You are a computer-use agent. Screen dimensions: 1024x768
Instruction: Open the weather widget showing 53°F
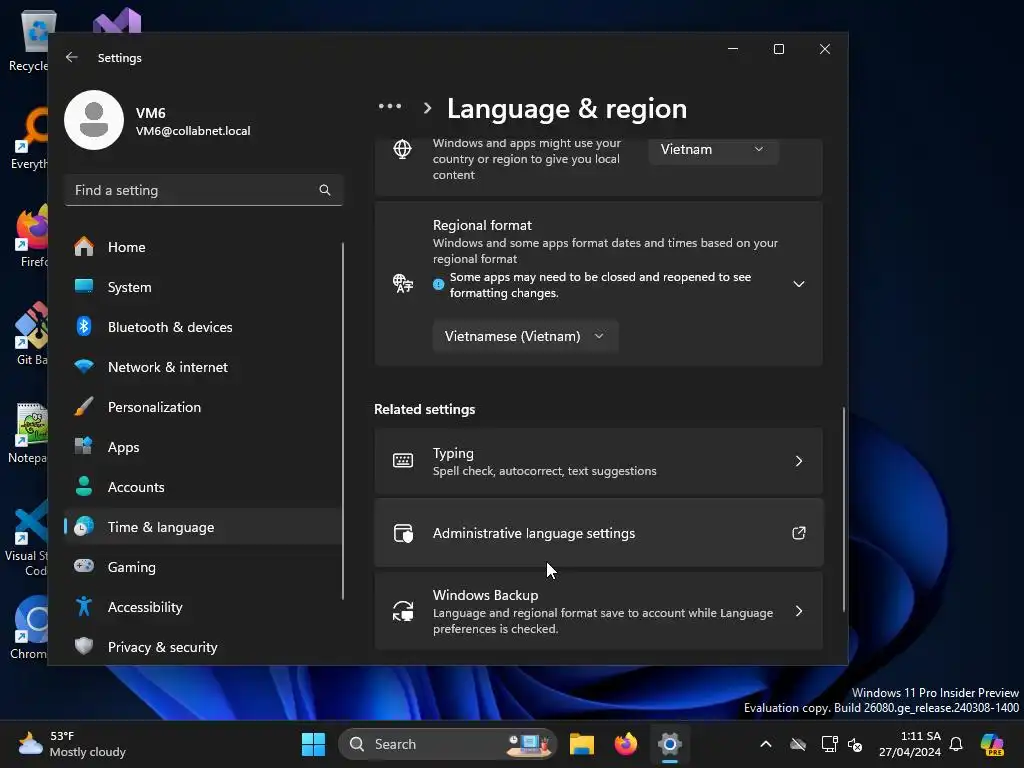tap(72, 744)
